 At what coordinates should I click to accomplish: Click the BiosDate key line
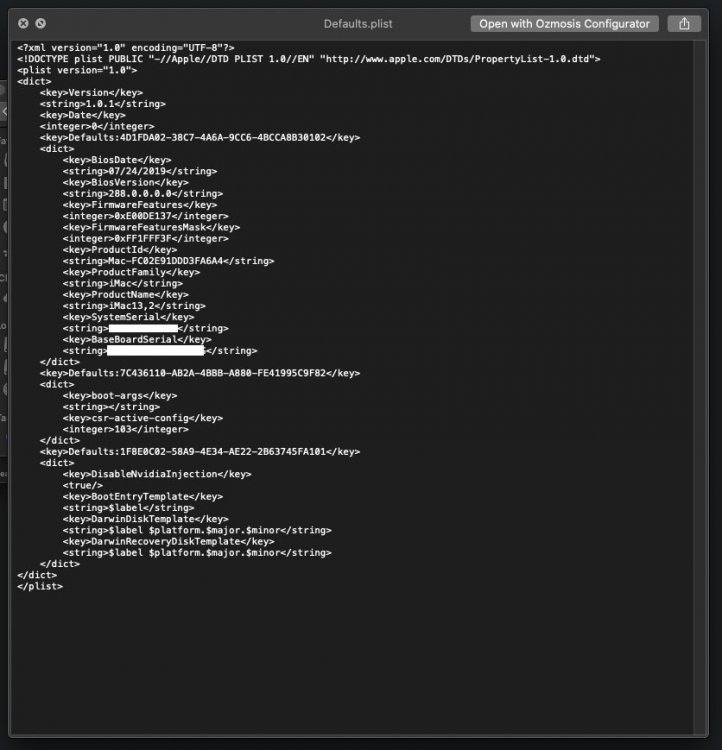point(117,160)
